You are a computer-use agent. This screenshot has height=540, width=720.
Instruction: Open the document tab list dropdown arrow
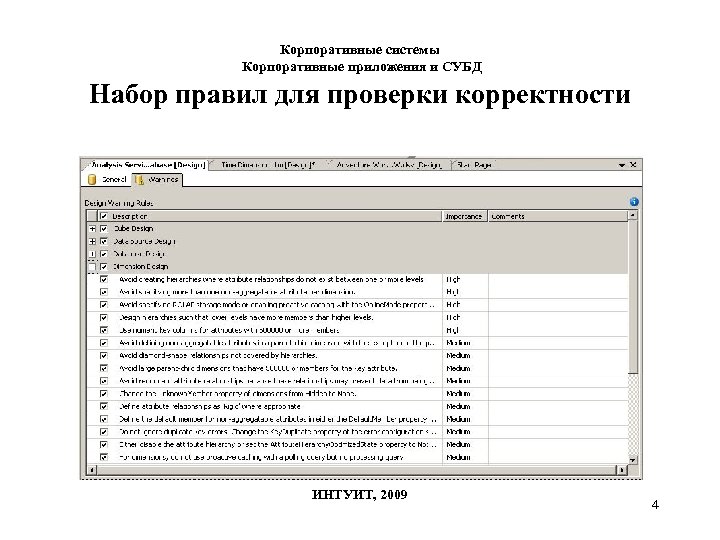pyautogui.click(x=622, y=165)
